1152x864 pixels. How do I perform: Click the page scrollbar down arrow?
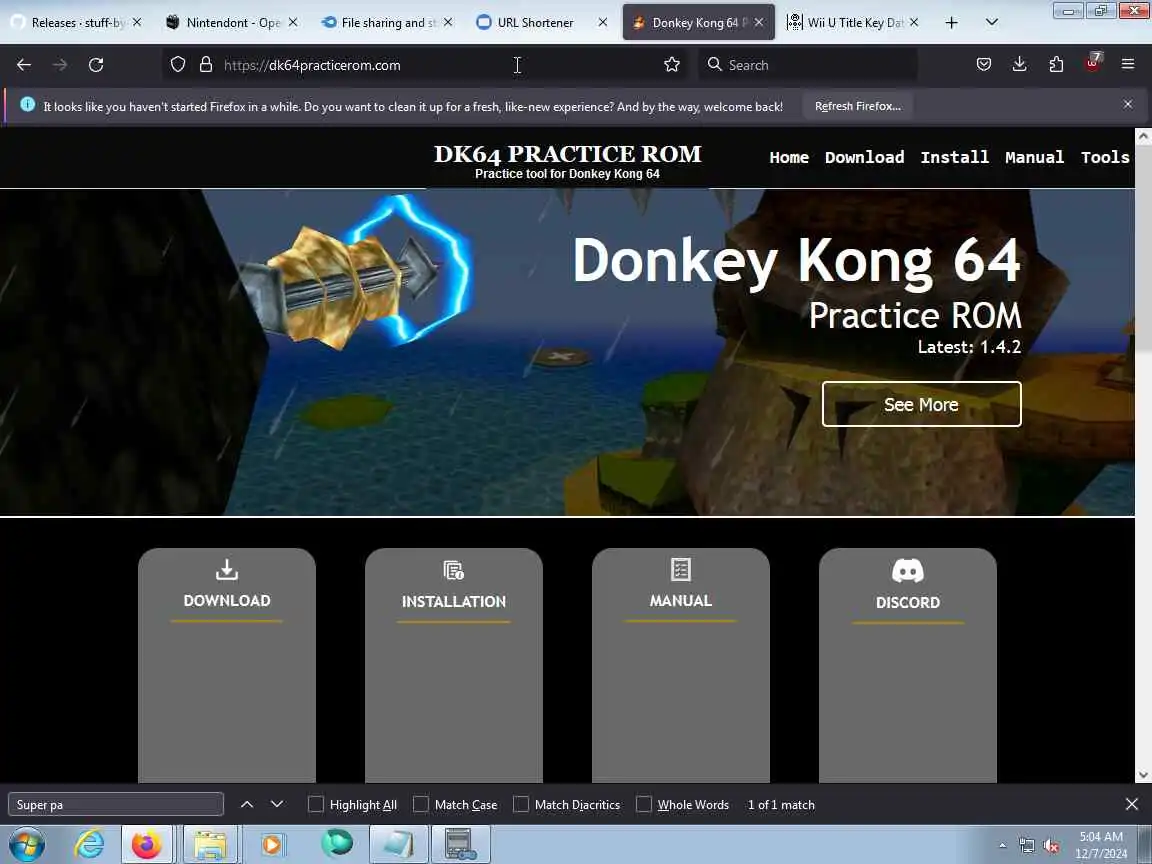click(x=1143, y=775)
